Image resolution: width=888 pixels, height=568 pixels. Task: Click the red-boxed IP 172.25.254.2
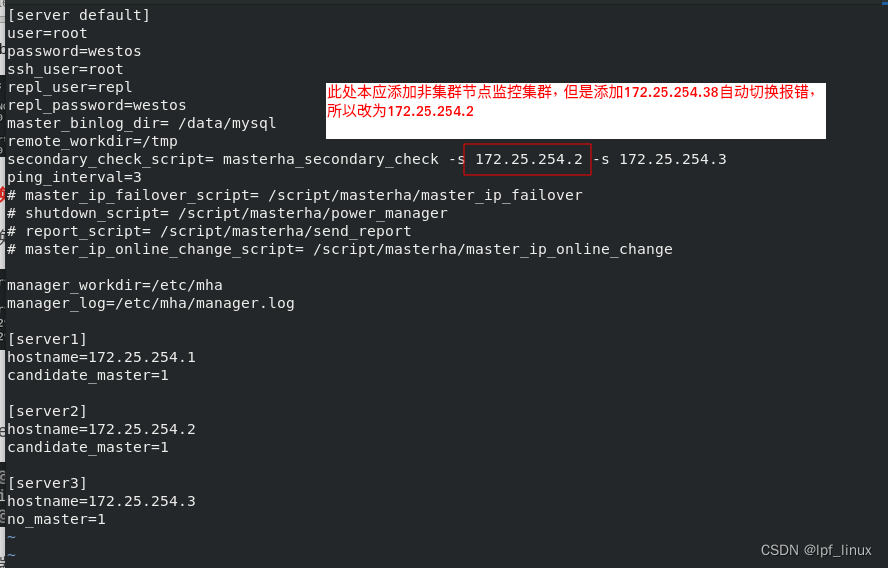coord(528,159)
